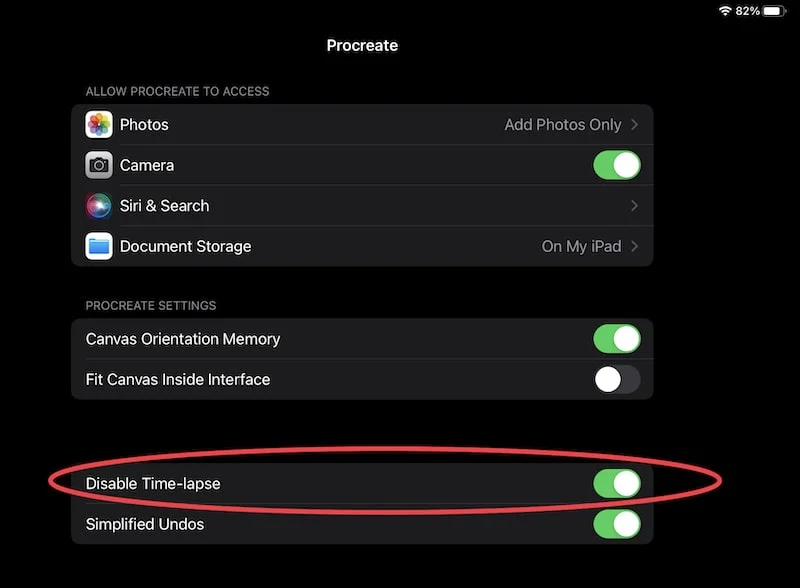This screenshot has height=588, width=800.
Task: Tap the Procreate page title
Action: tap(362, 45)
